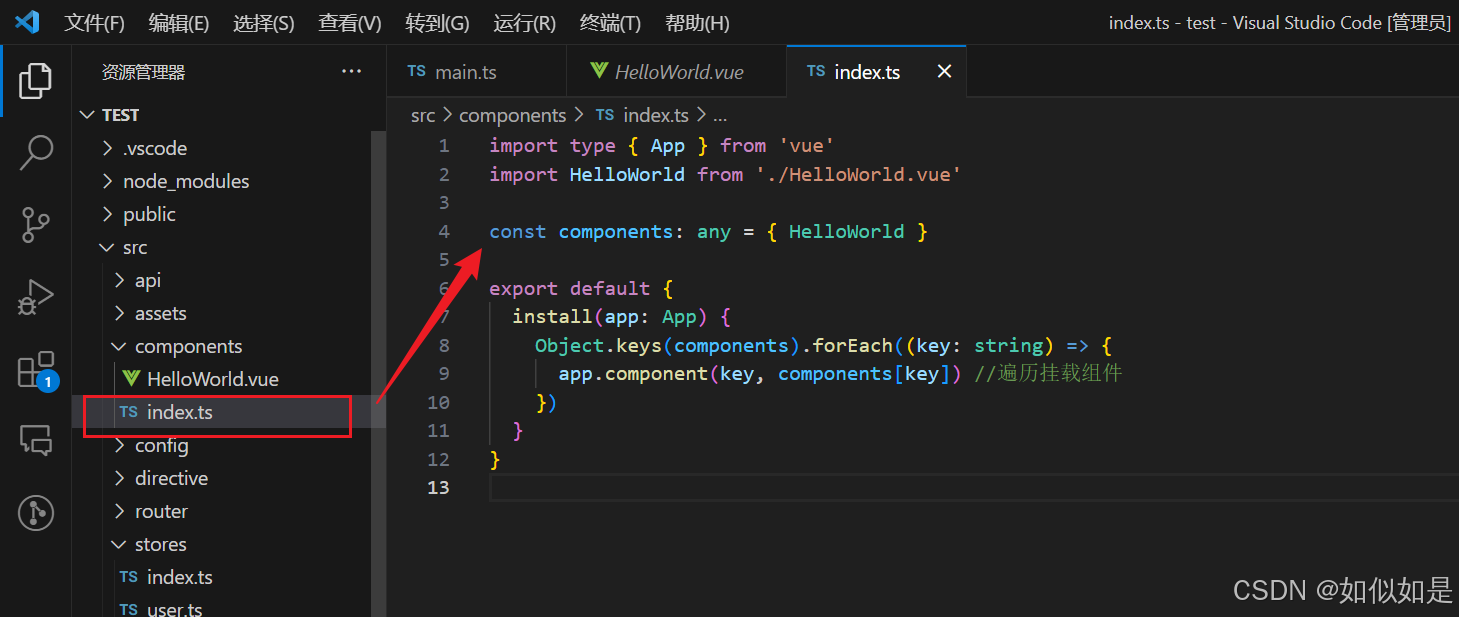Viewport: 1459px width, 617px height.
Task: Expand the config folder
Action: click(120, 445)
